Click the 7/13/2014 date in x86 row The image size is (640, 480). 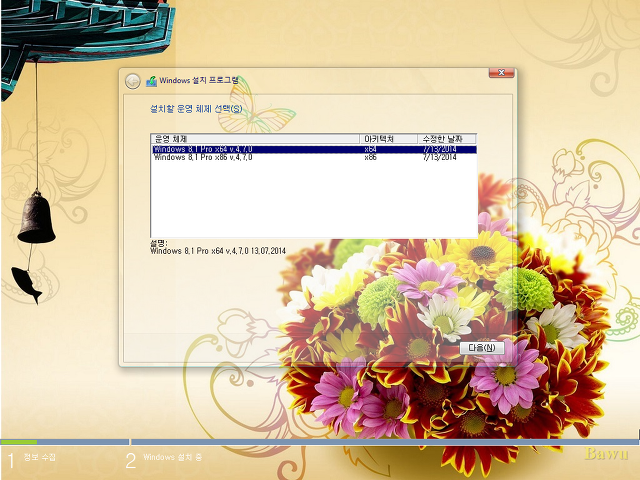[x=440, y=157]
